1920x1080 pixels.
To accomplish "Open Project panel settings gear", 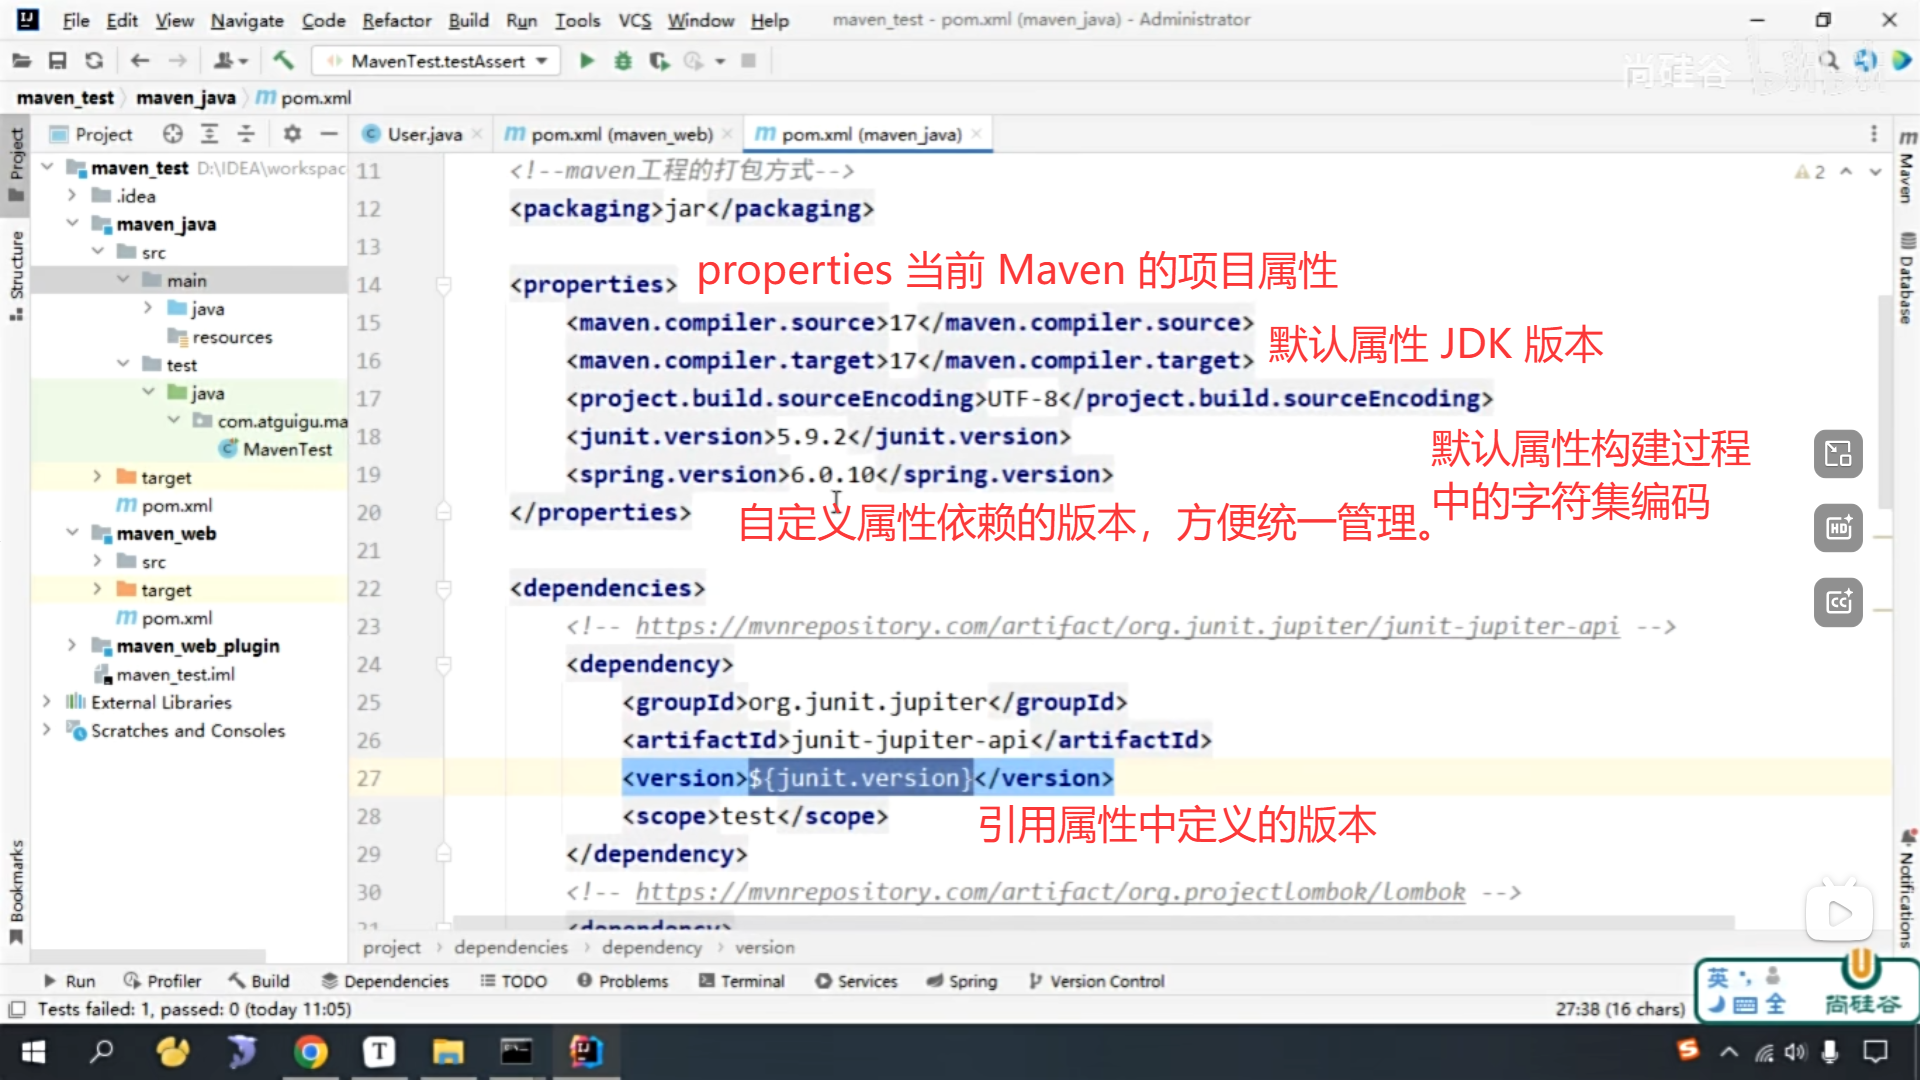I will coord(292,134).
